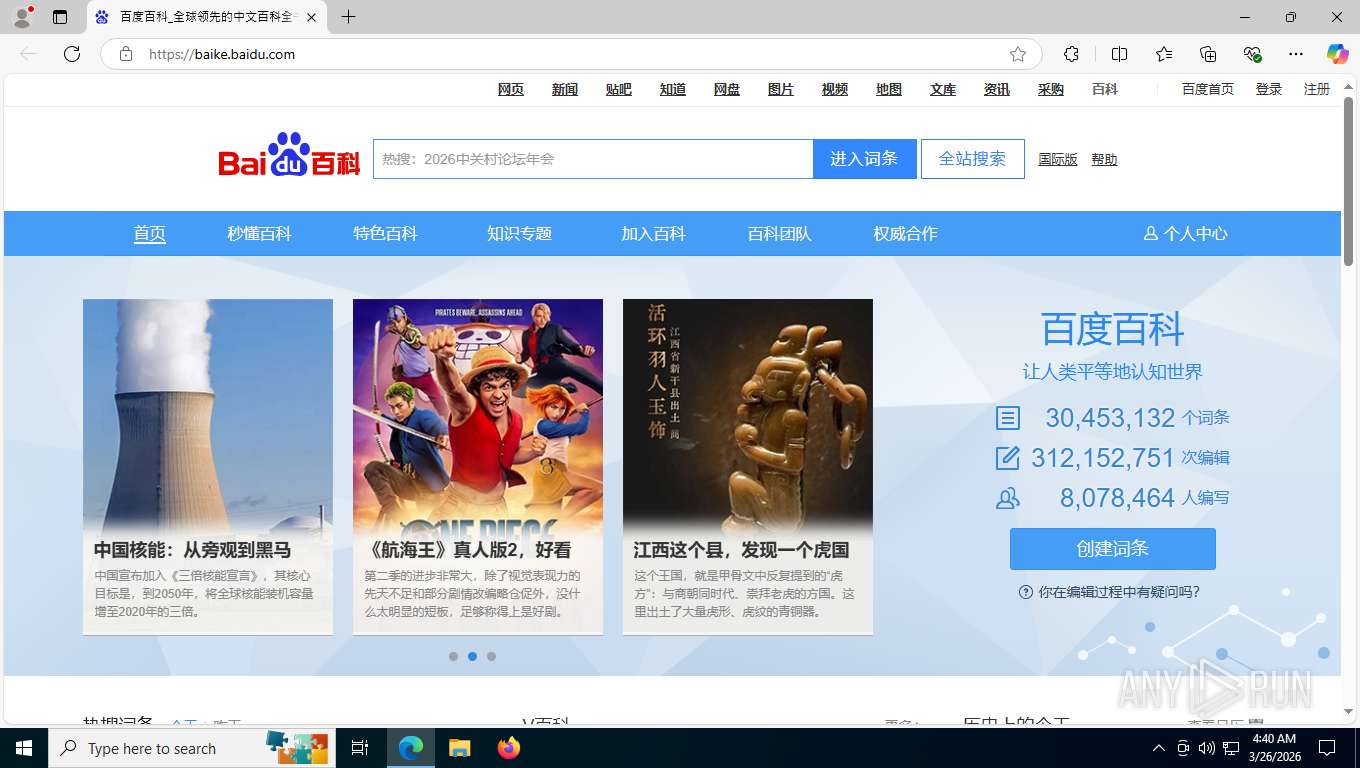Open the 秒懂百科 menu
The height and width of the screenshot is (768, 1360).
pos(259,233)
